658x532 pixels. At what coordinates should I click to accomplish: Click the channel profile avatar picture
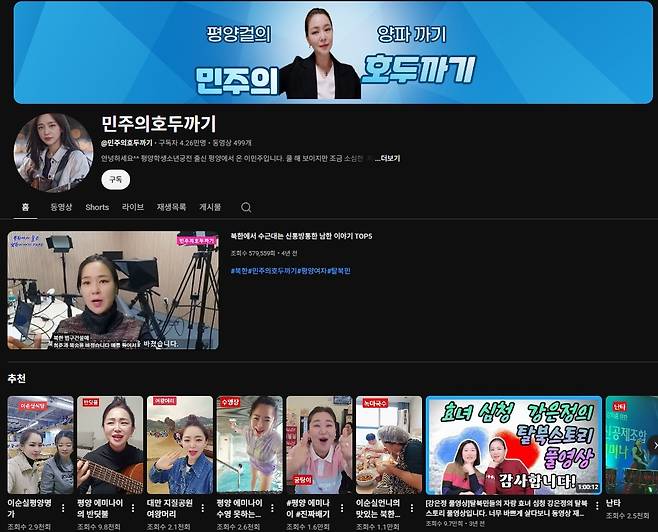53,153
